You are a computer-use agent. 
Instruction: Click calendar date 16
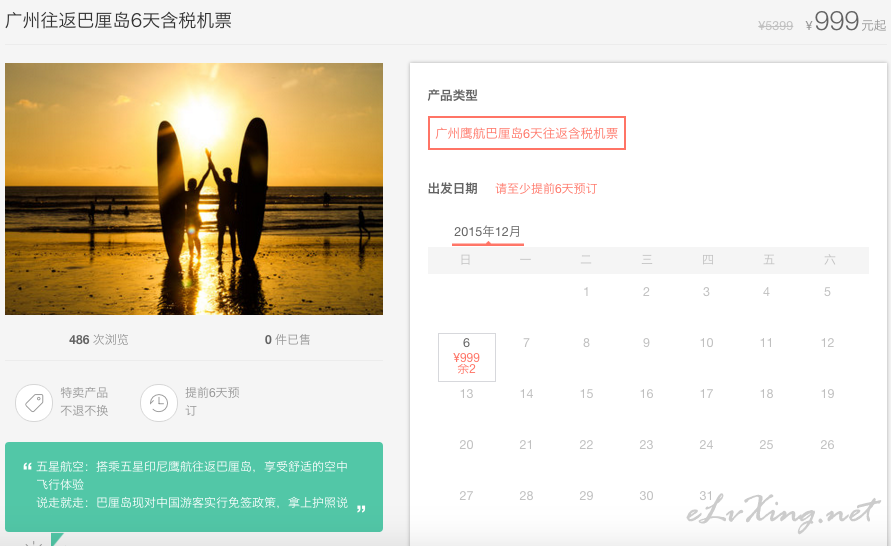tap(647, 394)
